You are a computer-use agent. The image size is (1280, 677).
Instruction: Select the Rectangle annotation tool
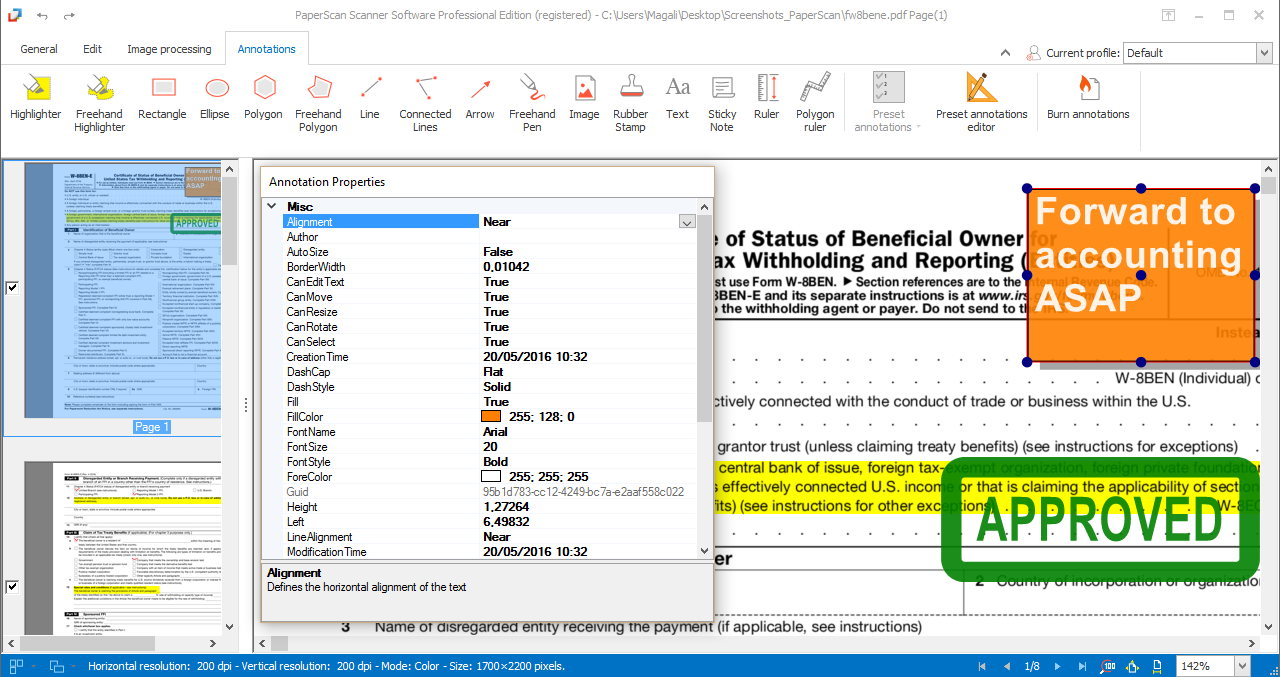click(x=162, y=98)
